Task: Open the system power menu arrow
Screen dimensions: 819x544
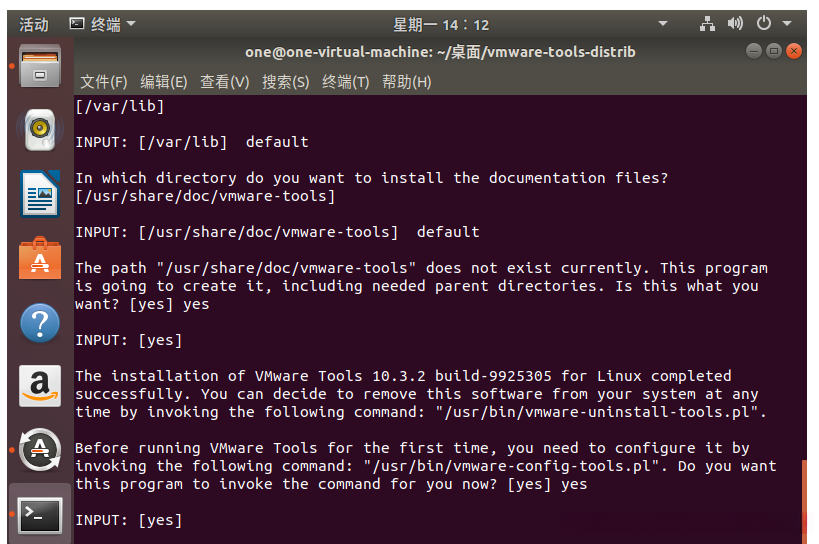Action: click(788, 24)
